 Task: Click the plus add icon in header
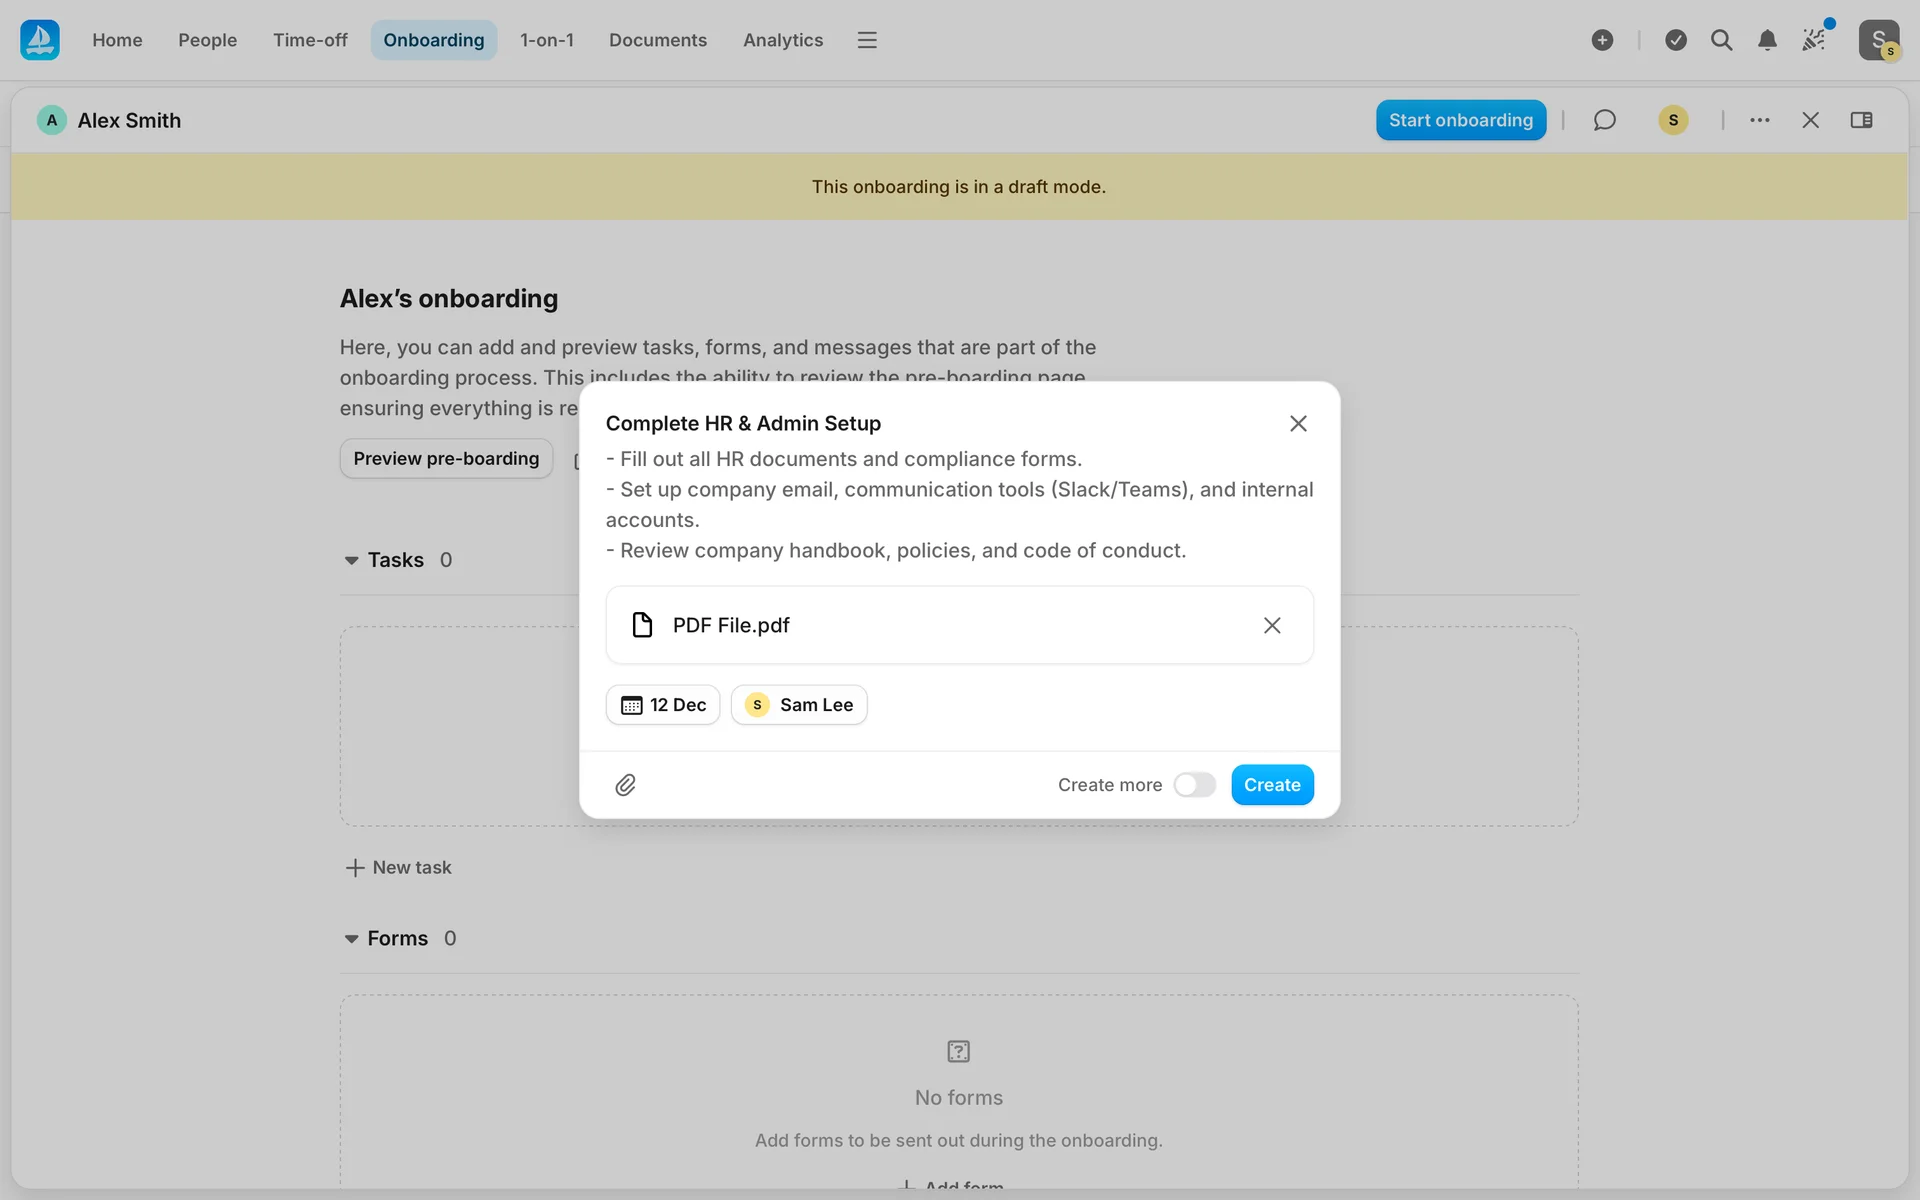point(1602,40)
